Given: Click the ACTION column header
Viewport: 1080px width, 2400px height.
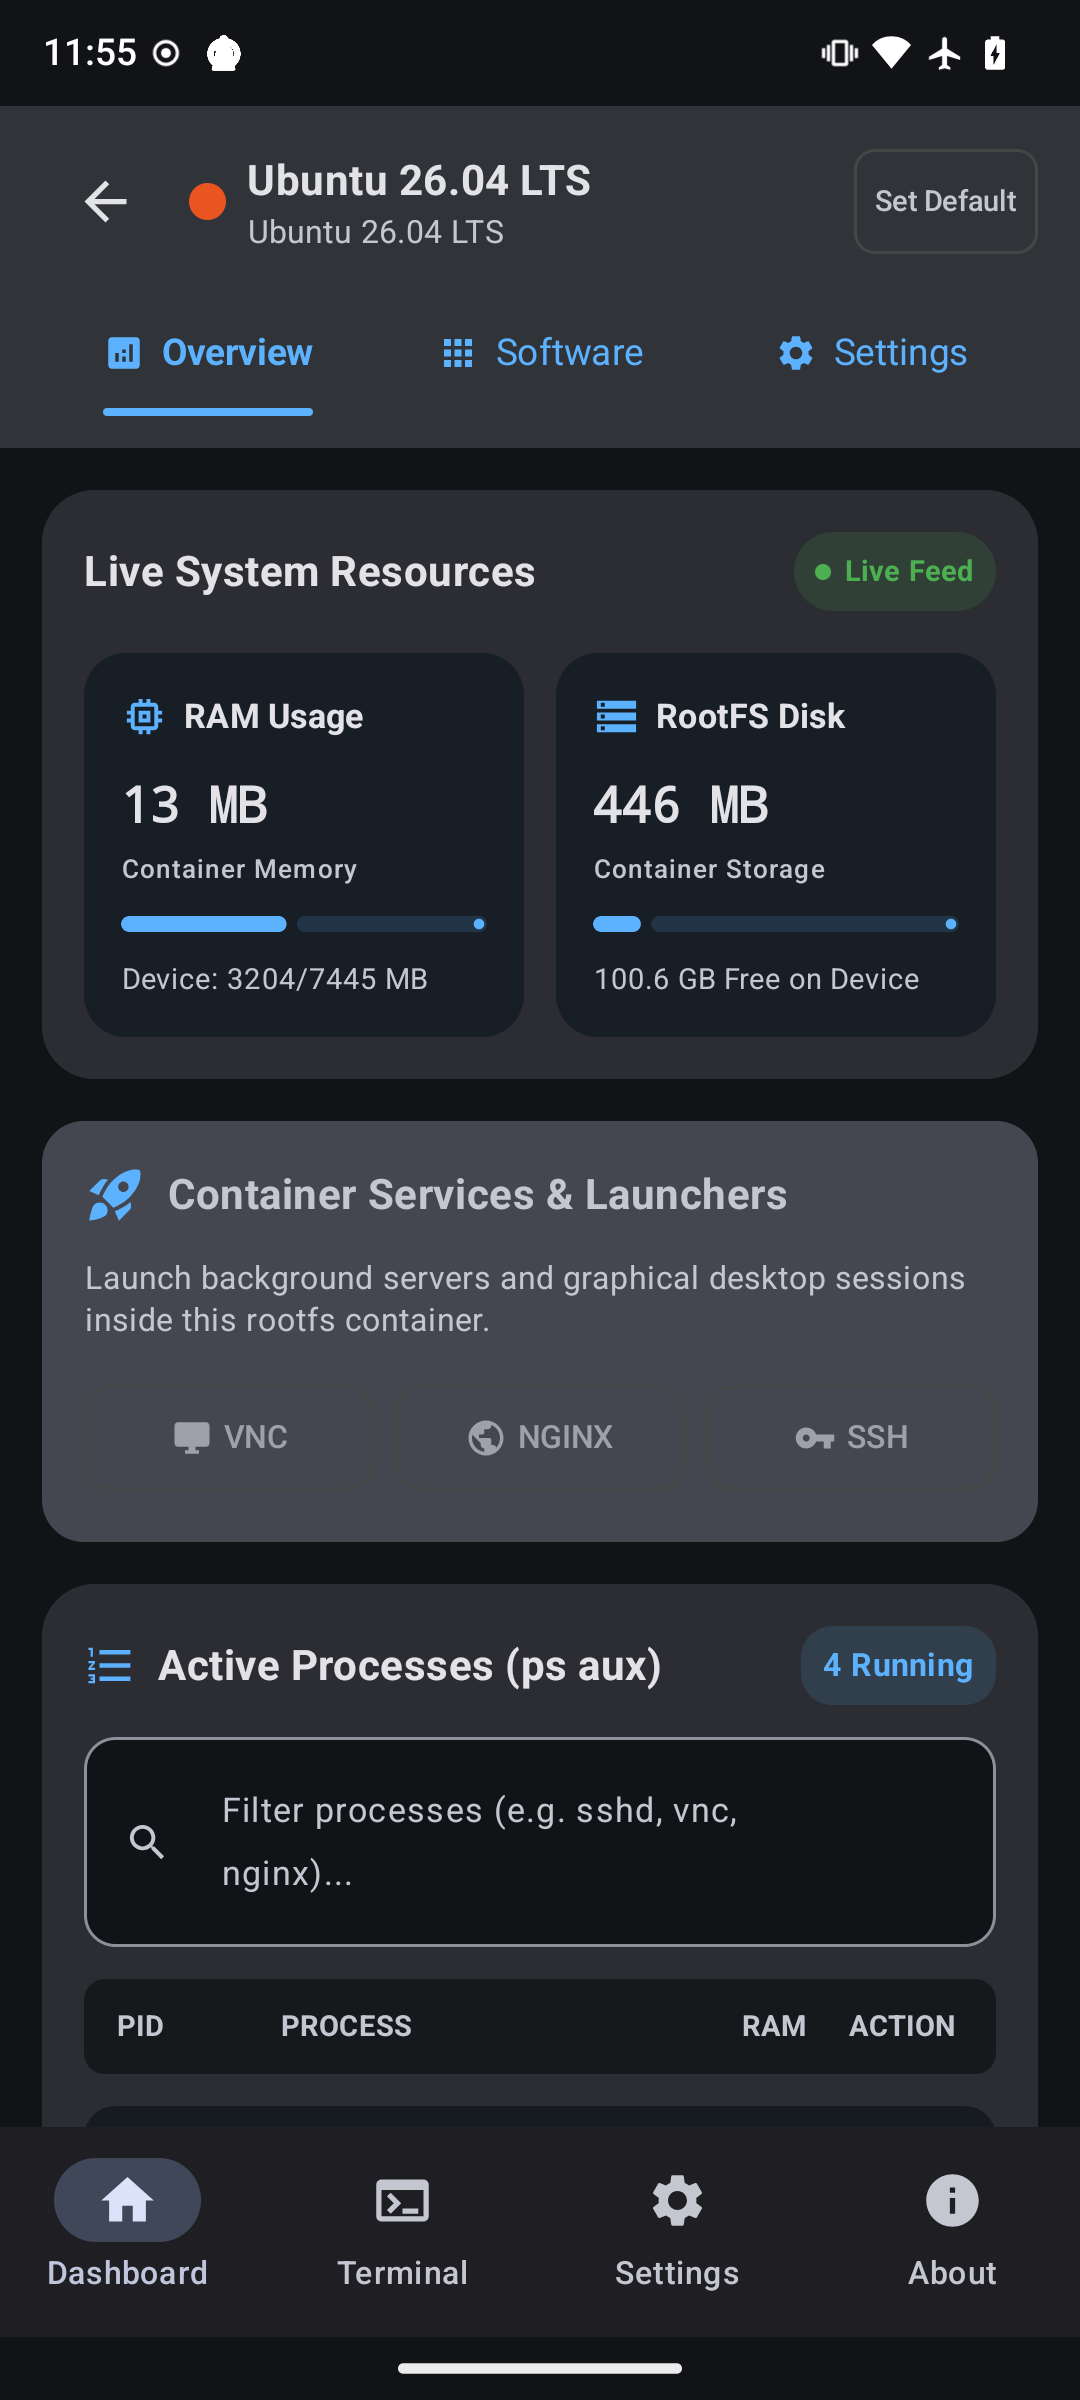Looking at the screenshot, I should pos(902,2026).
